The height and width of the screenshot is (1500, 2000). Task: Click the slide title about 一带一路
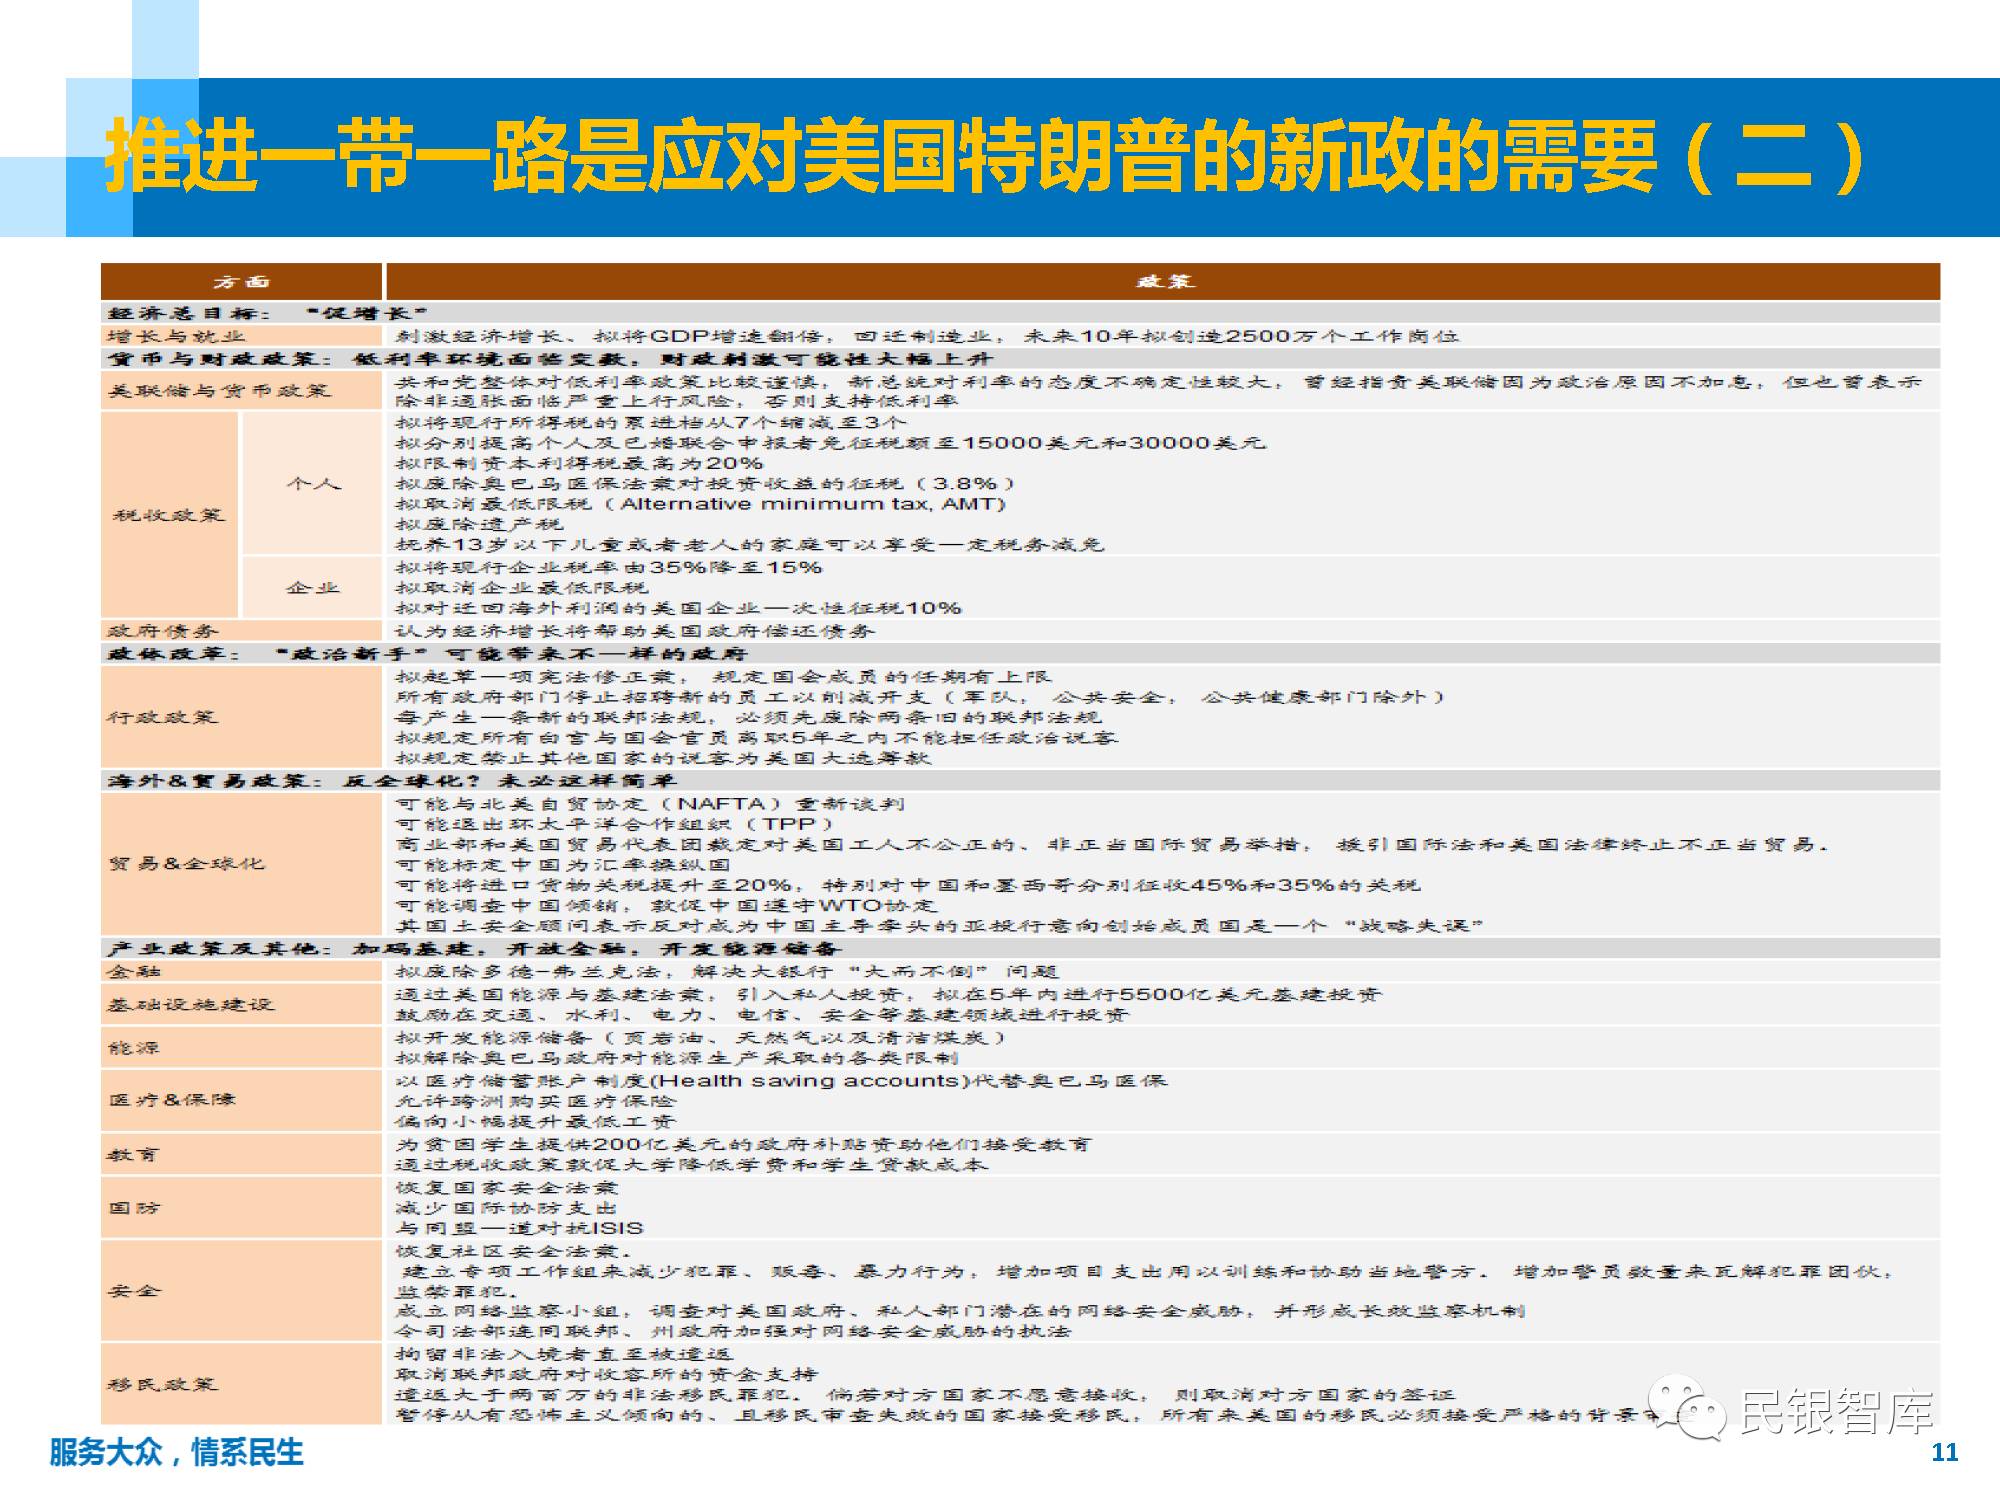point(985,157)
